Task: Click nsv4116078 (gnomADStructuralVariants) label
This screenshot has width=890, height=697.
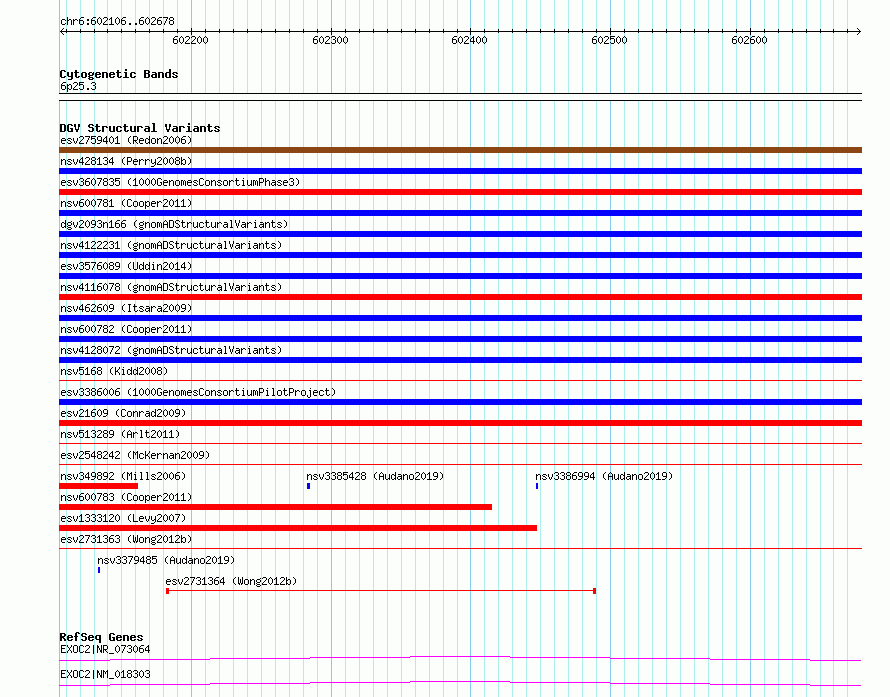Action: coord(171,287)
